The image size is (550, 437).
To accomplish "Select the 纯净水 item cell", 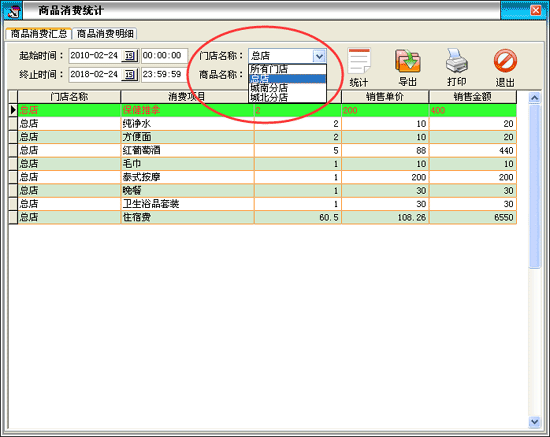I will (x=187, y=123).
